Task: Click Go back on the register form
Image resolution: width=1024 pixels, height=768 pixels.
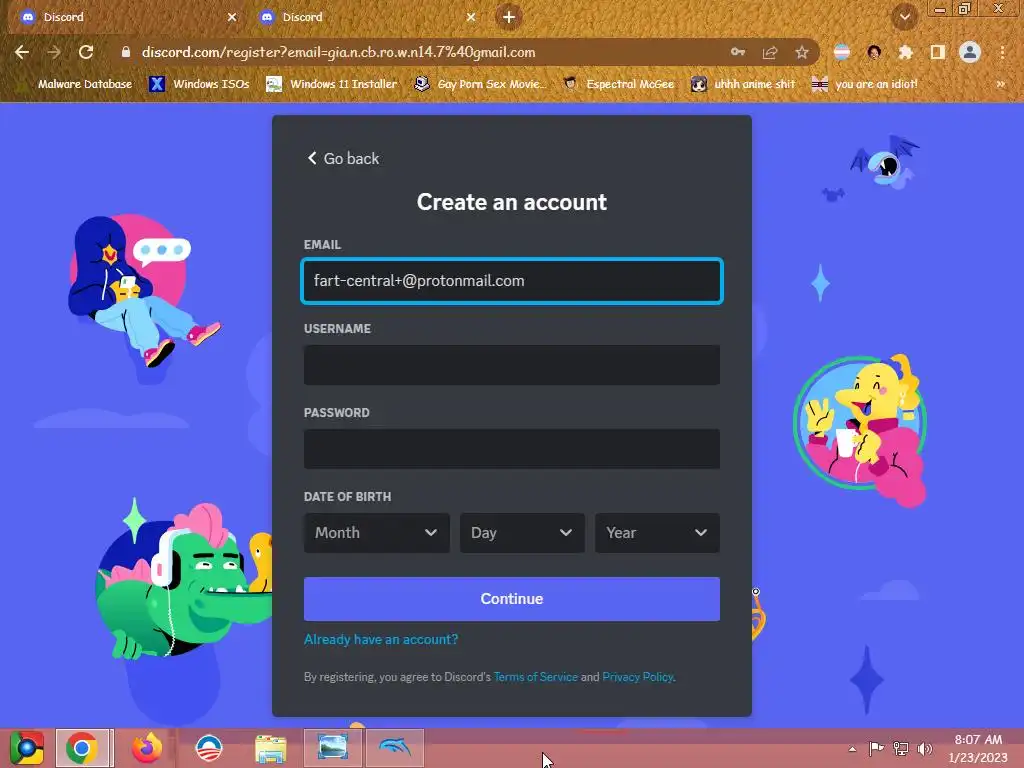Action: pos(343,159)
